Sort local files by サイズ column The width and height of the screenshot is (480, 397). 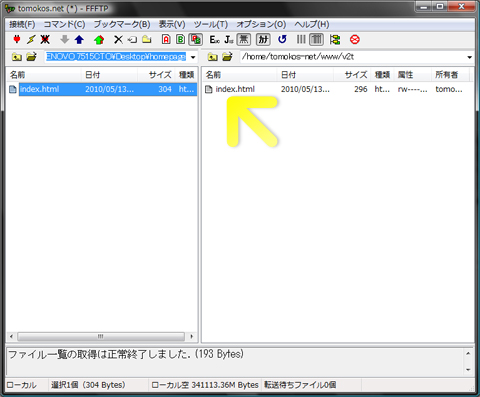coord(156,75)
